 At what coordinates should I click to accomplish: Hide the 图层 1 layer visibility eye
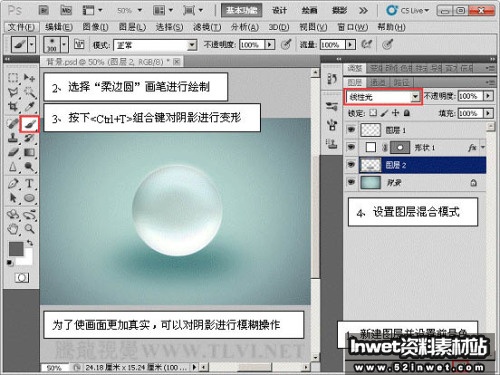(351, 130)
